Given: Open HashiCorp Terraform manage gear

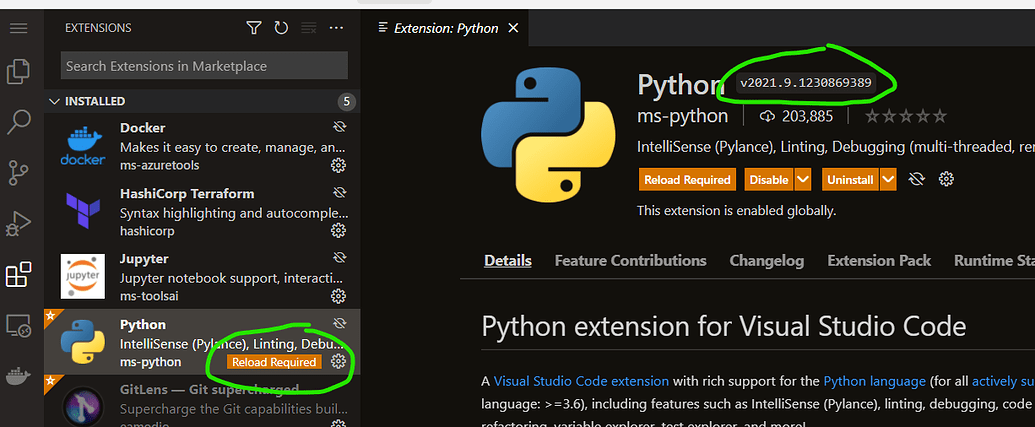Looking at the screenshot, I should tap(338, 230).
